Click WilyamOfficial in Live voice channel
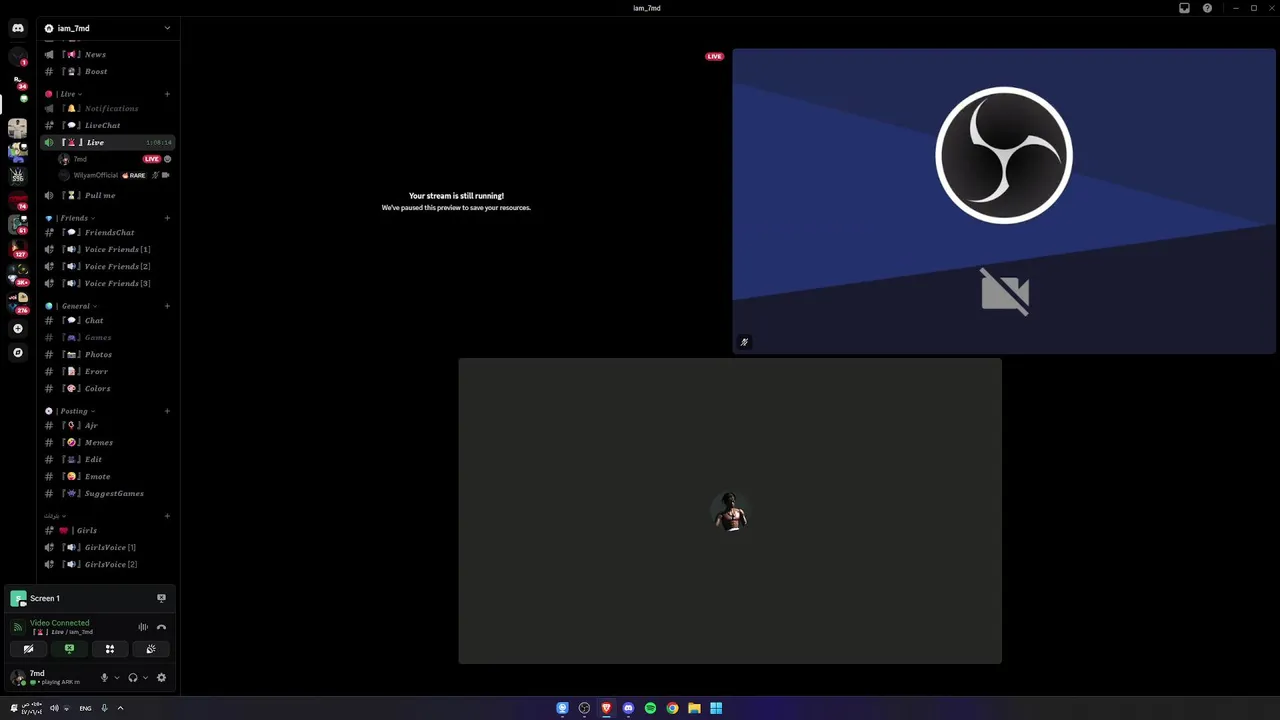The image size is (1280, 720). tap(115, 175)
